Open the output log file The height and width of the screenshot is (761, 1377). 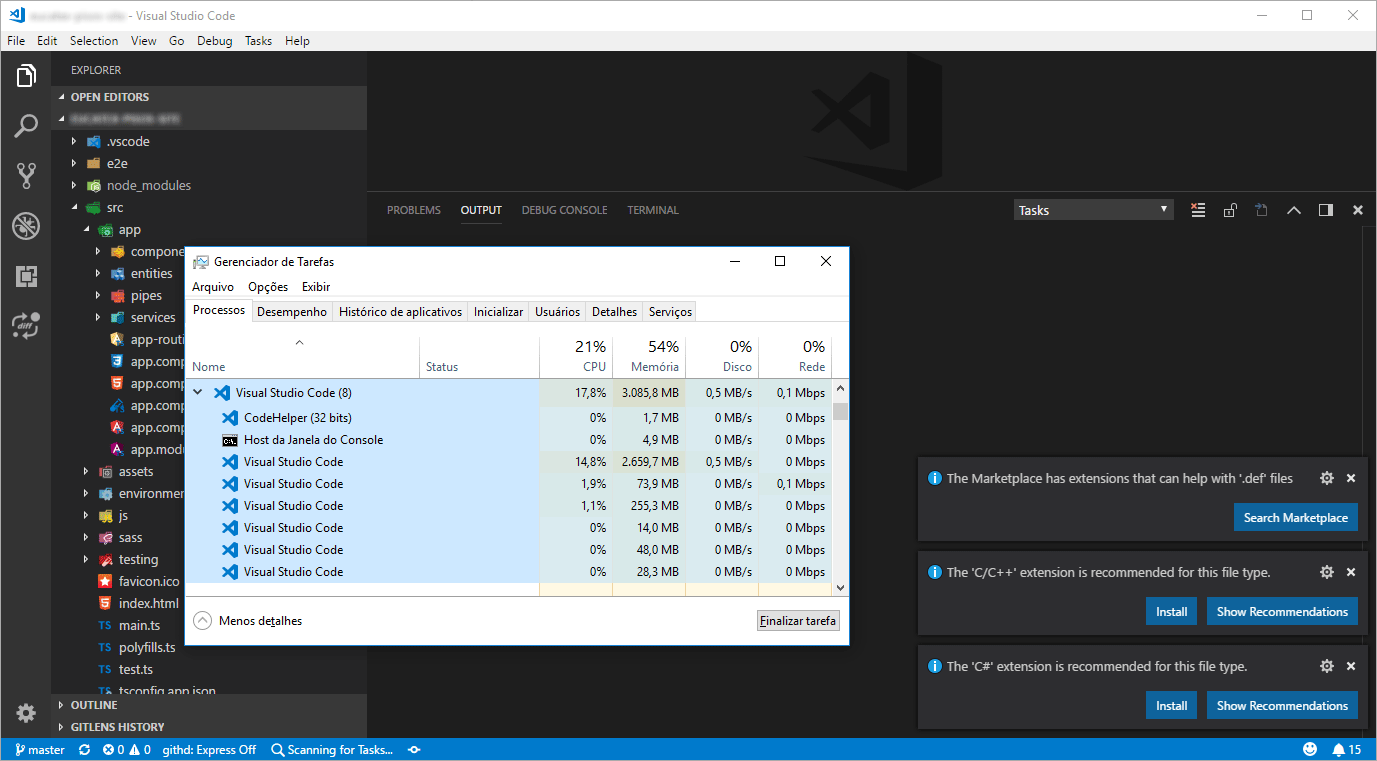1262,210
